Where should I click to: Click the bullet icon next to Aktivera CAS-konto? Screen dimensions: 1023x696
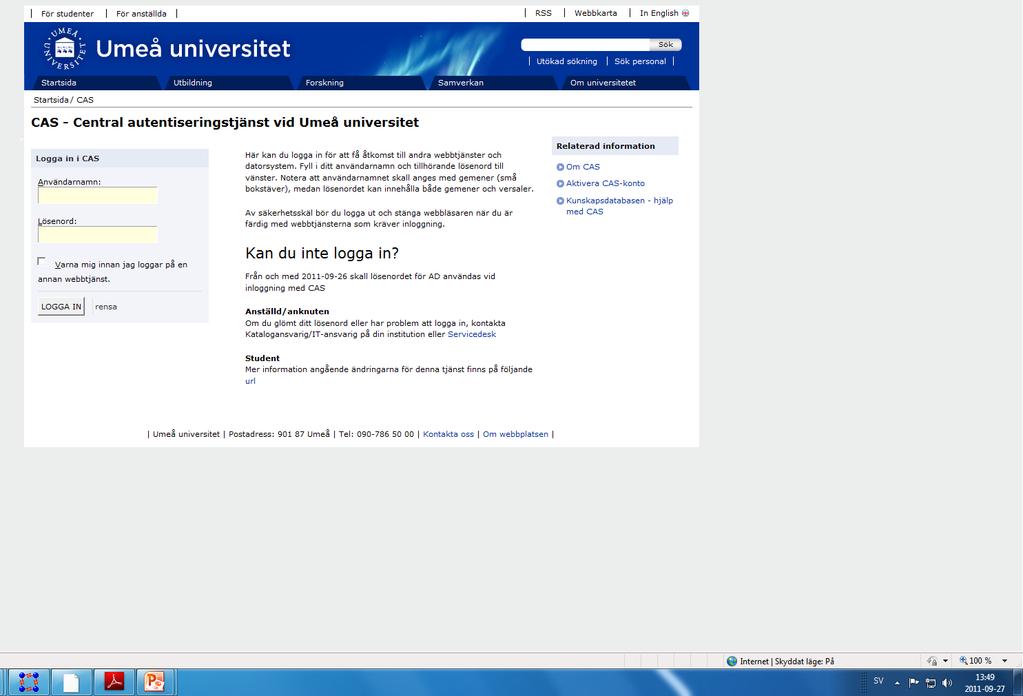coord(560,184)
